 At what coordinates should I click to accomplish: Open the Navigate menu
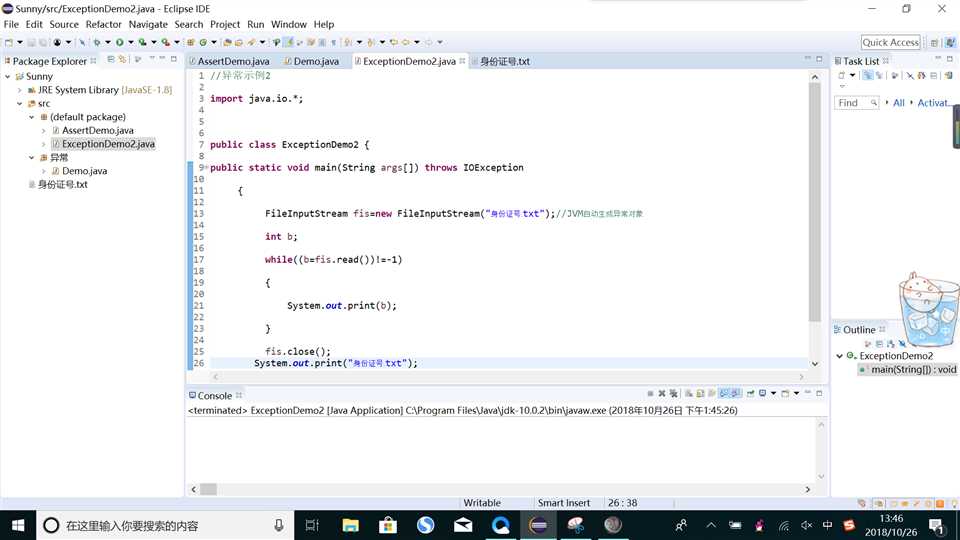(148, 24)
